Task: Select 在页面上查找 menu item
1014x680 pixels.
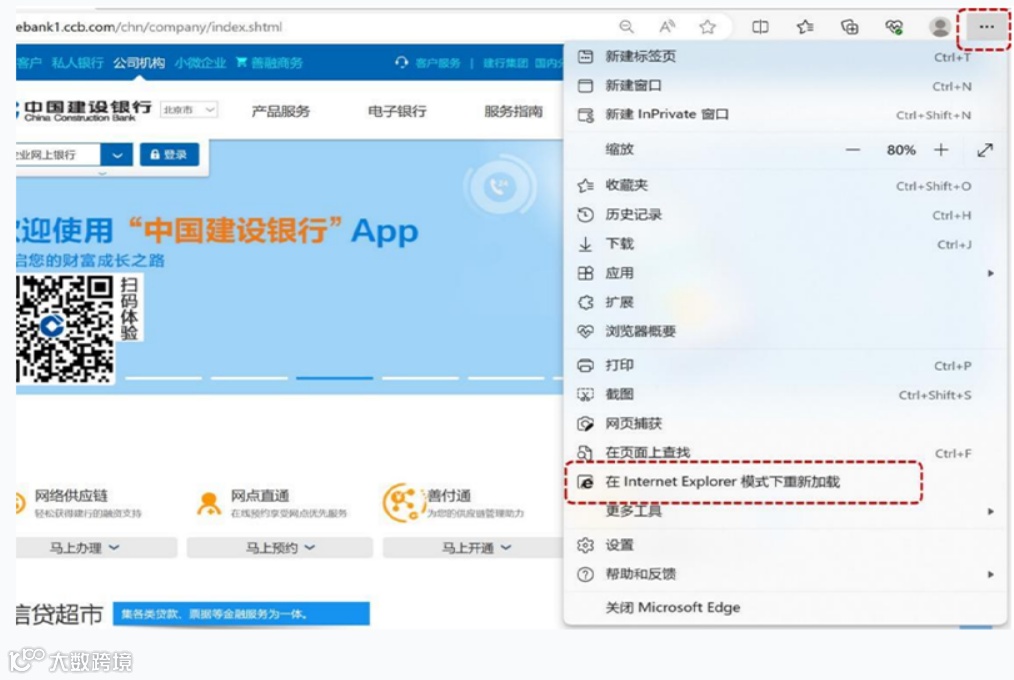Action: (x=784, y=453)
